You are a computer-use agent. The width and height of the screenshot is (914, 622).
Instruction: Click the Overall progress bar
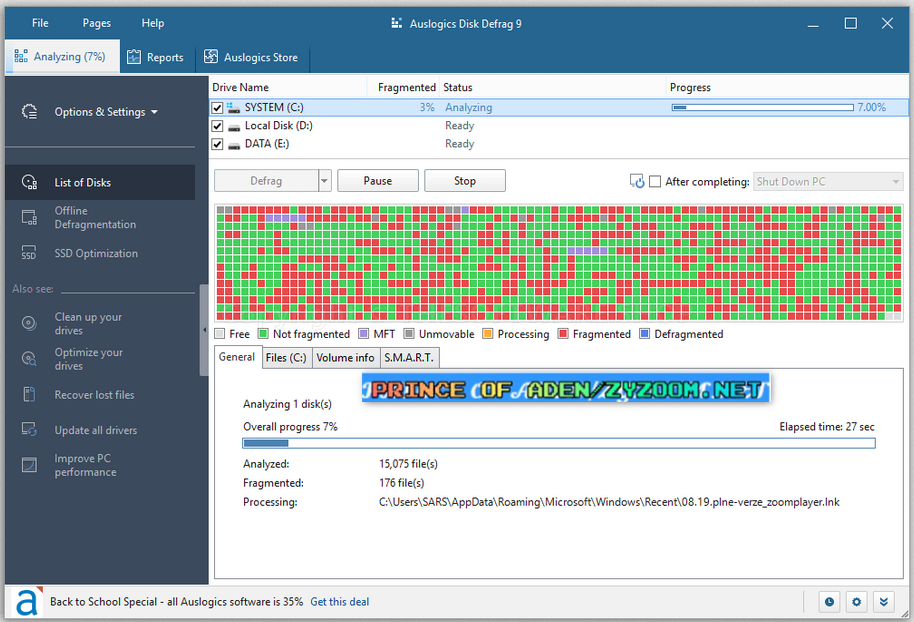pyautogui.click(x=559, y=444)
